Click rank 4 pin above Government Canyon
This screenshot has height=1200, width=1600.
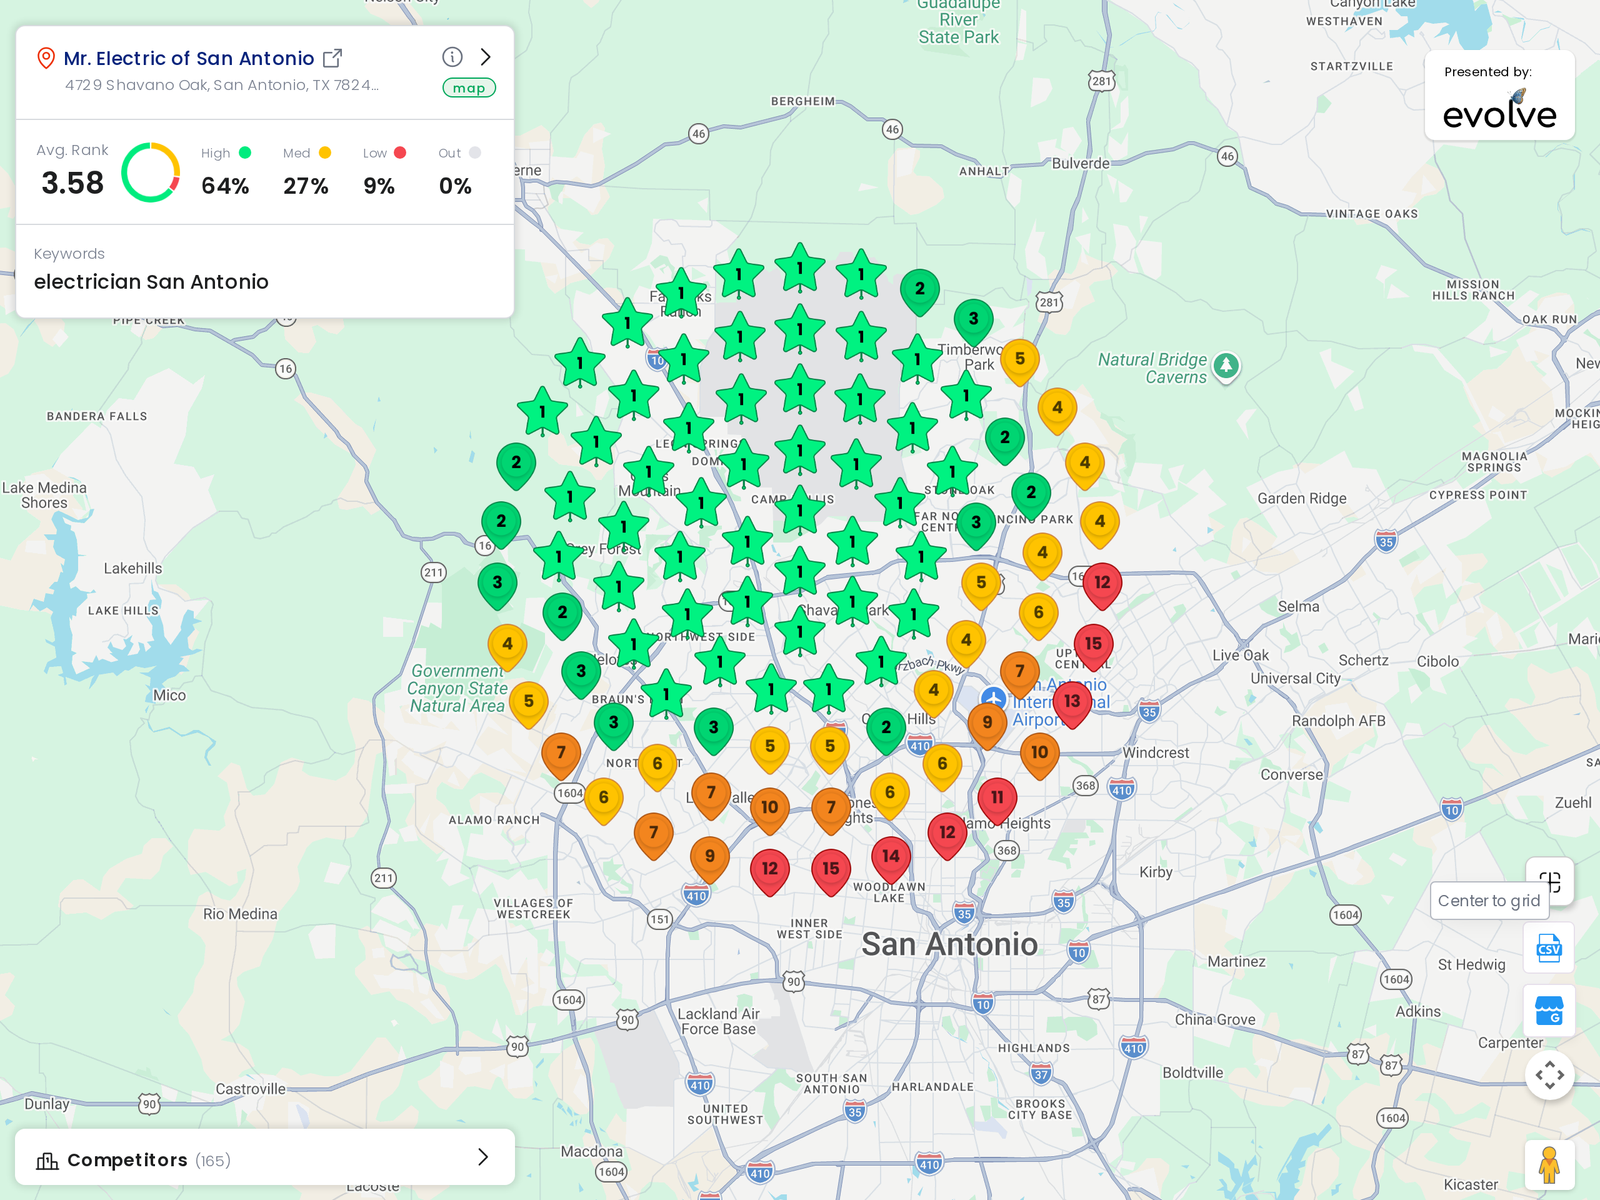click(507, 647)
